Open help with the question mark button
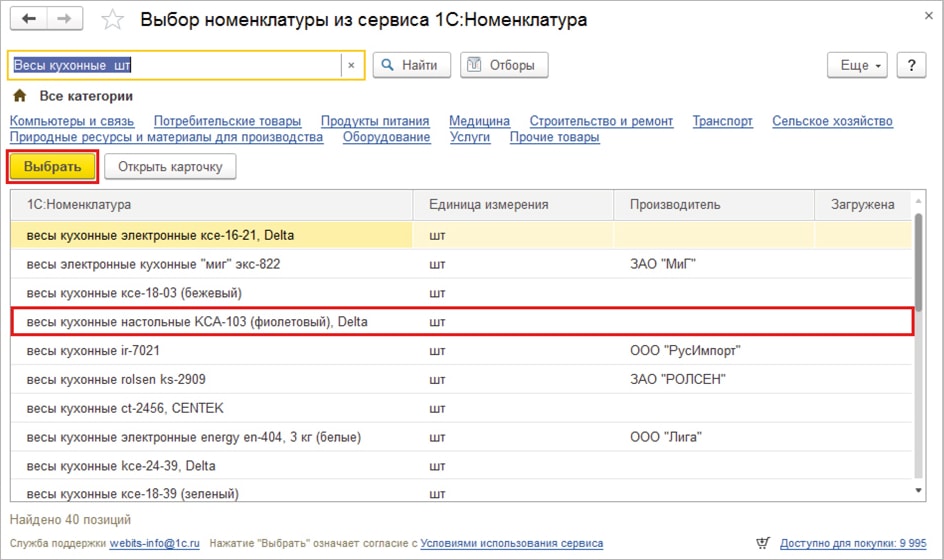 [911, 66]
